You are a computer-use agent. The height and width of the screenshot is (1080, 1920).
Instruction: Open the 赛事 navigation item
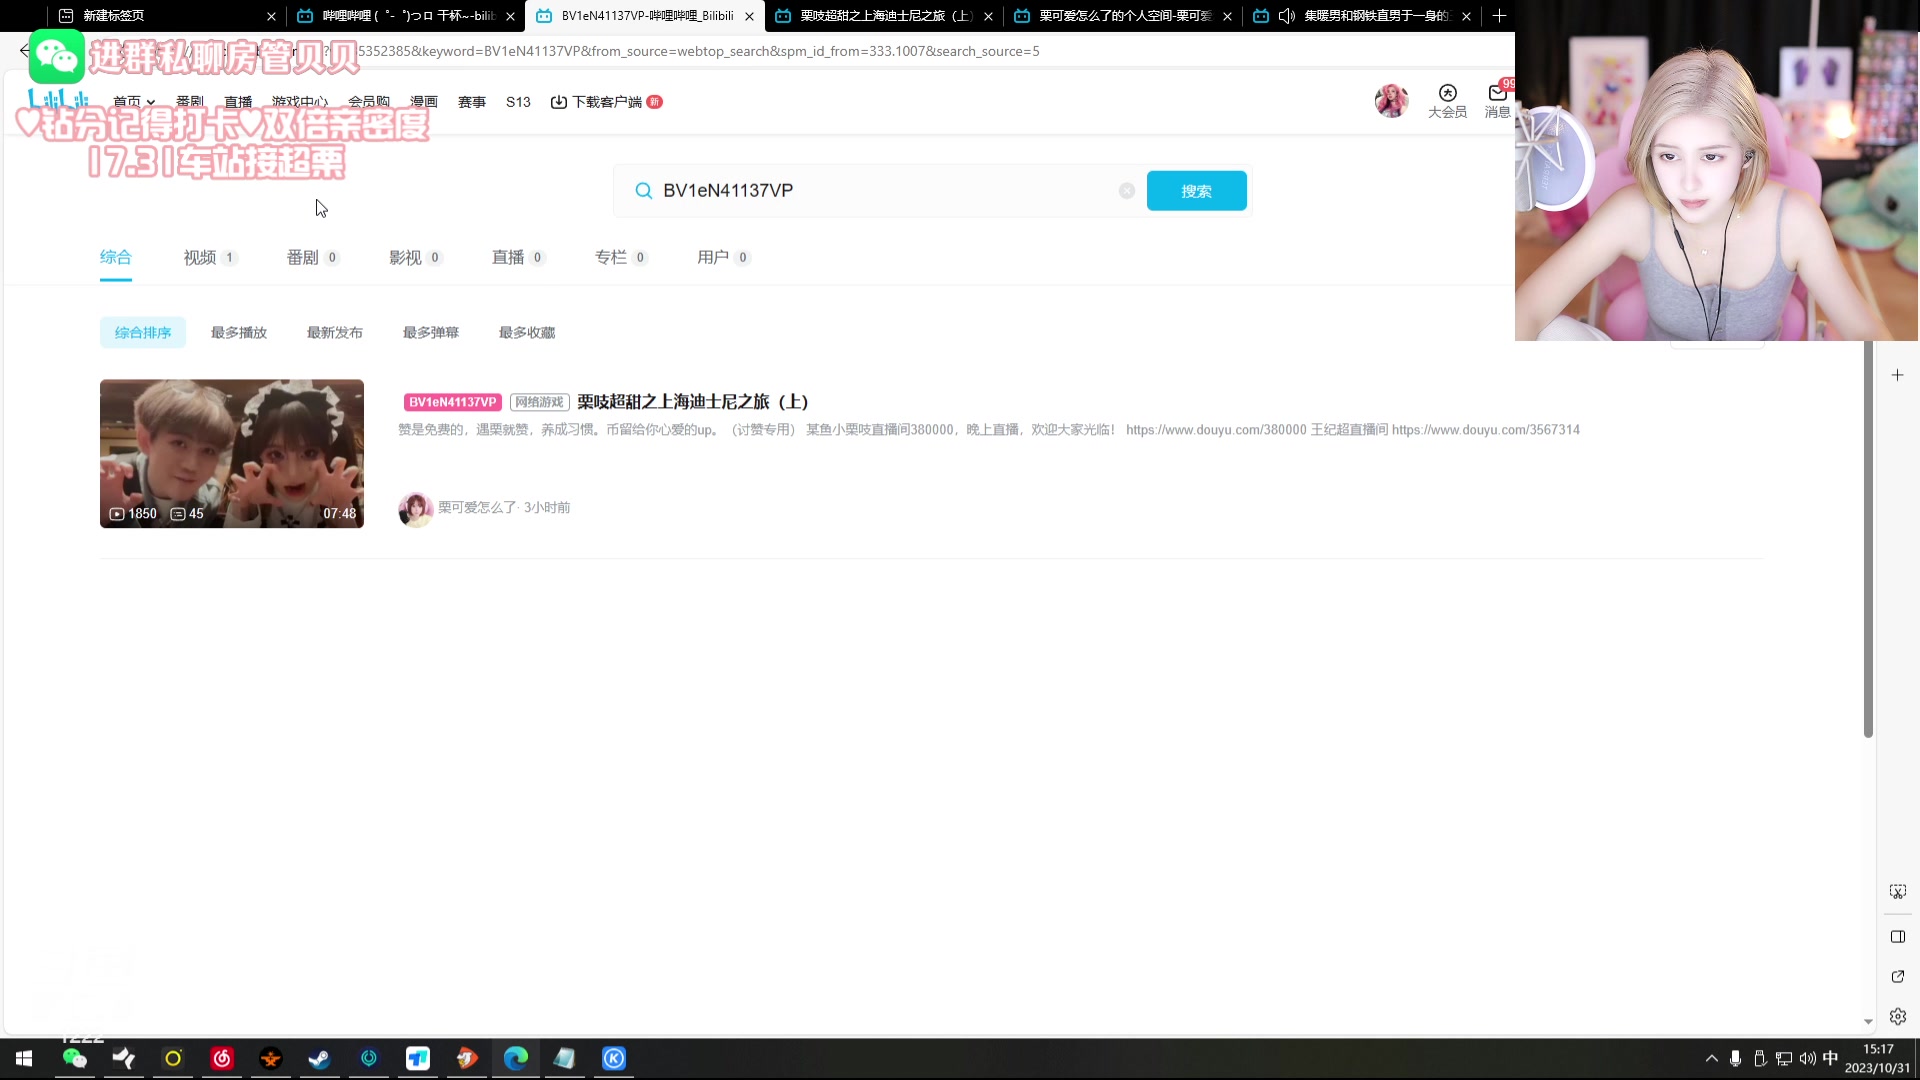pos(472,102)
